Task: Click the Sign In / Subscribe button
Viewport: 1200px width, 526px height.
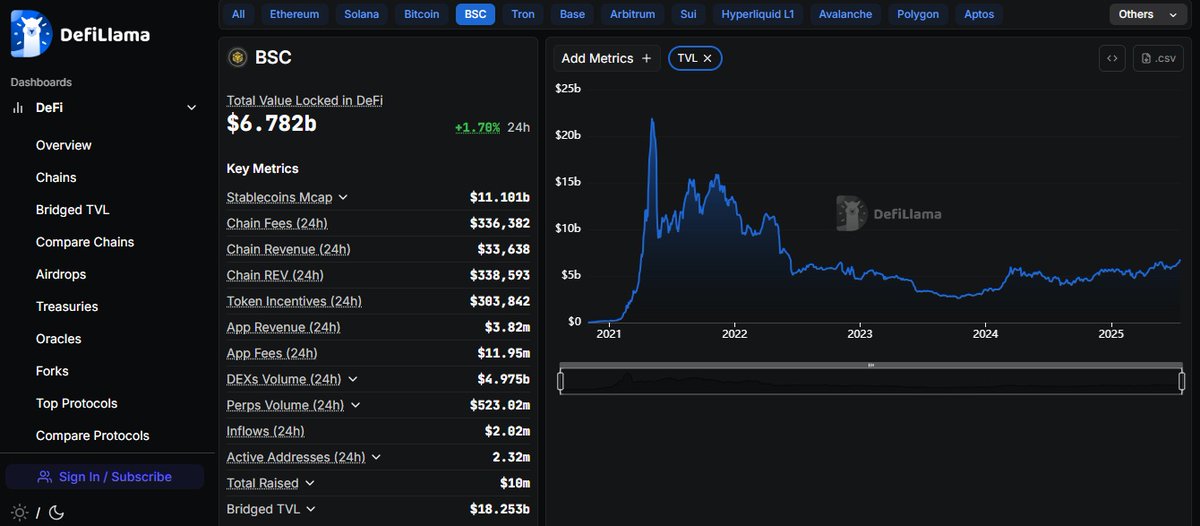Action: click(x=105, y=477)
